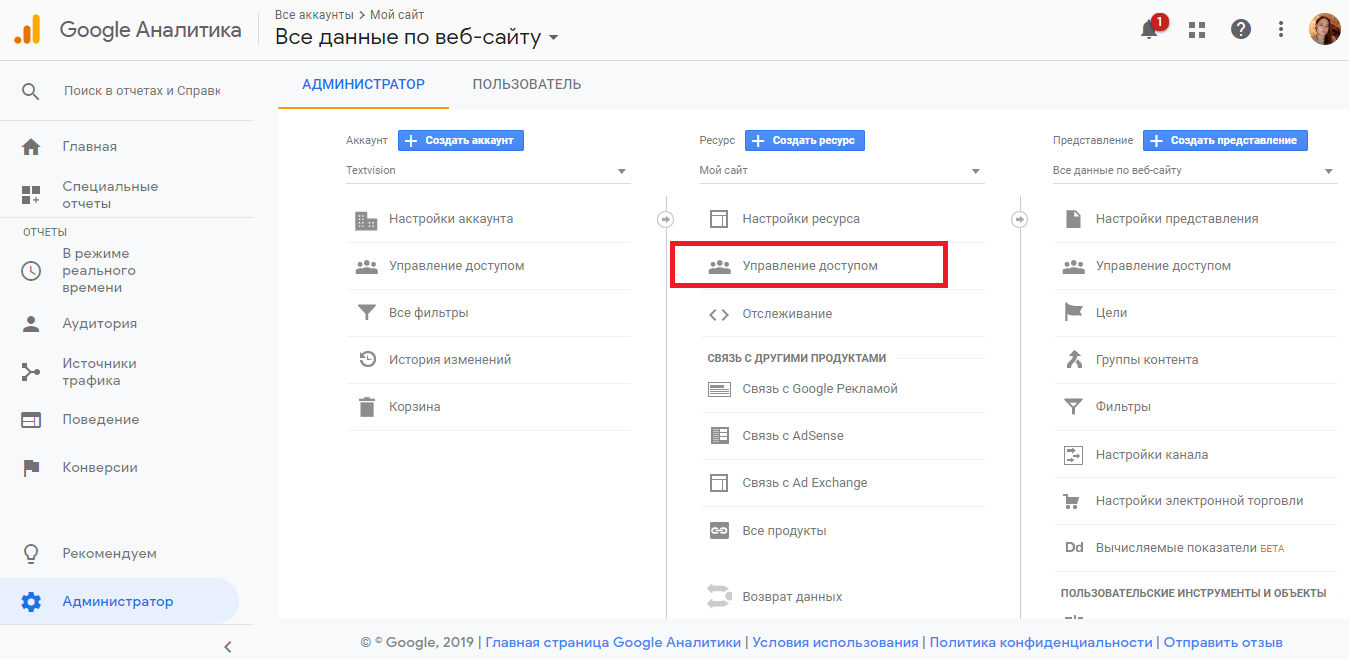Click the account settings building icon
Screen dimensions: 1349x659
coord(367,219)
